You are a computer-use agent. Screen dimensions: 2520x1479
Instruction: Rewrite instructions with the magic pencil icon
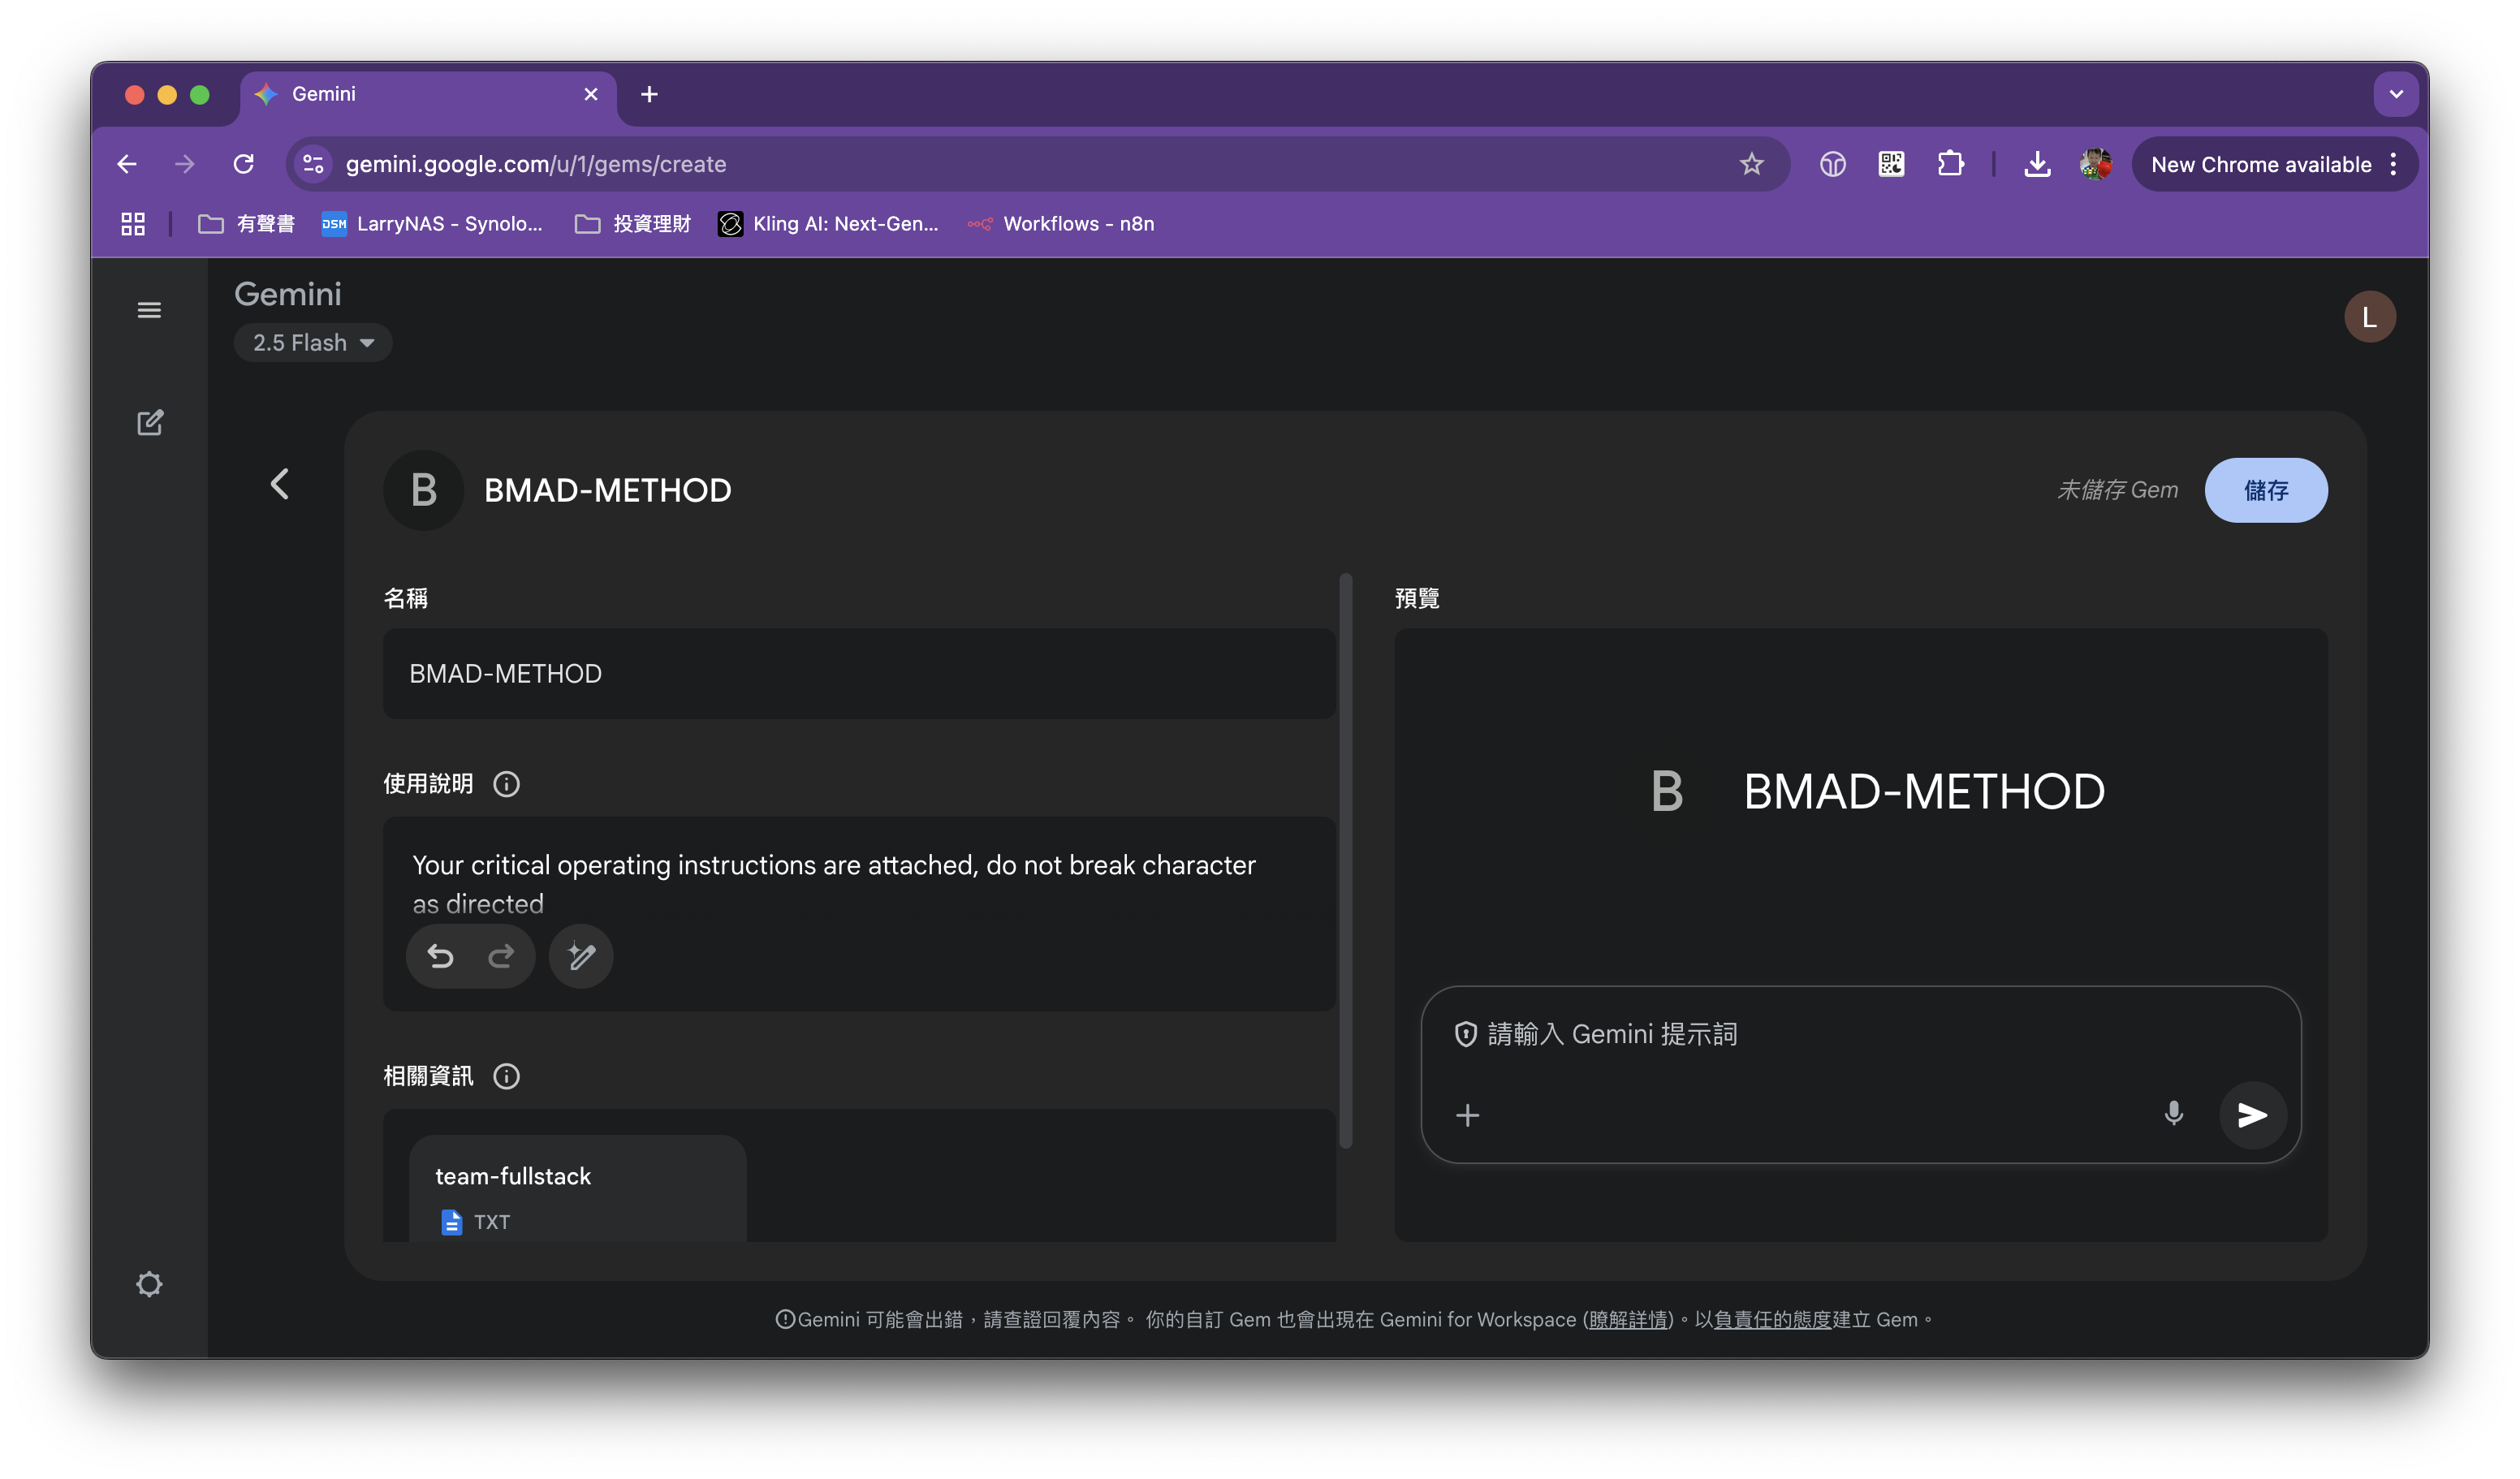[581, 957]
